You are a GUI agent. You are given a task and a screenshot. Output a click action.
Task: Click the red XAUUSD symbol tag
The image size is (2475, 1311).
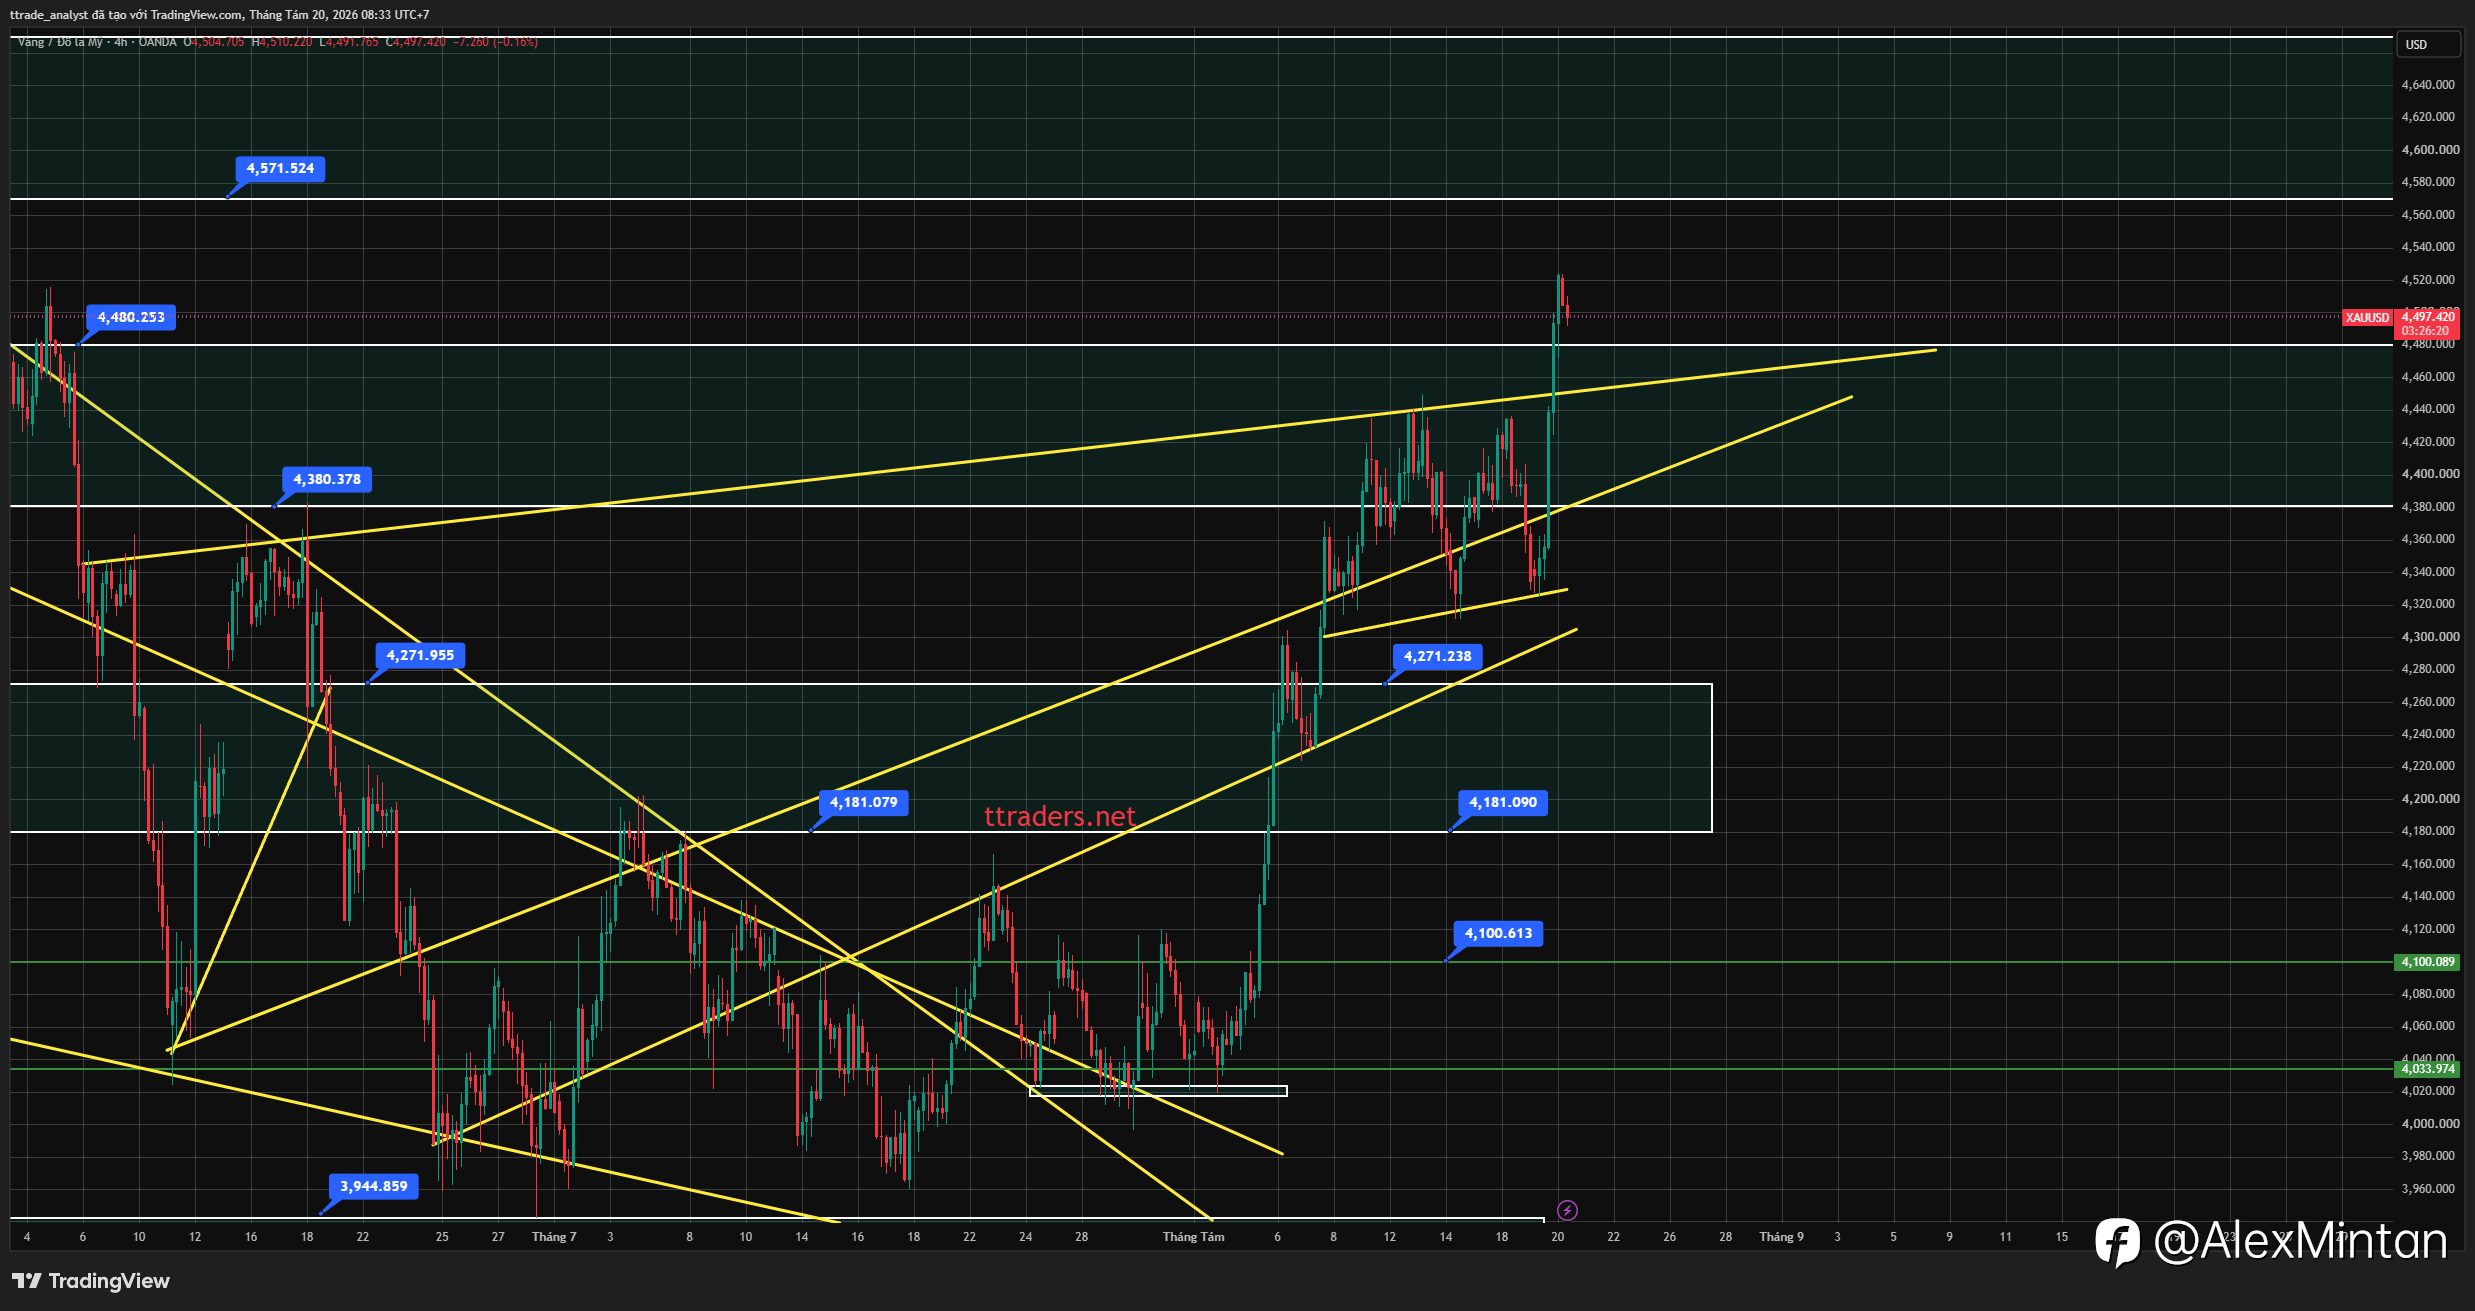pyautogui.click(x=2368, y=317)
